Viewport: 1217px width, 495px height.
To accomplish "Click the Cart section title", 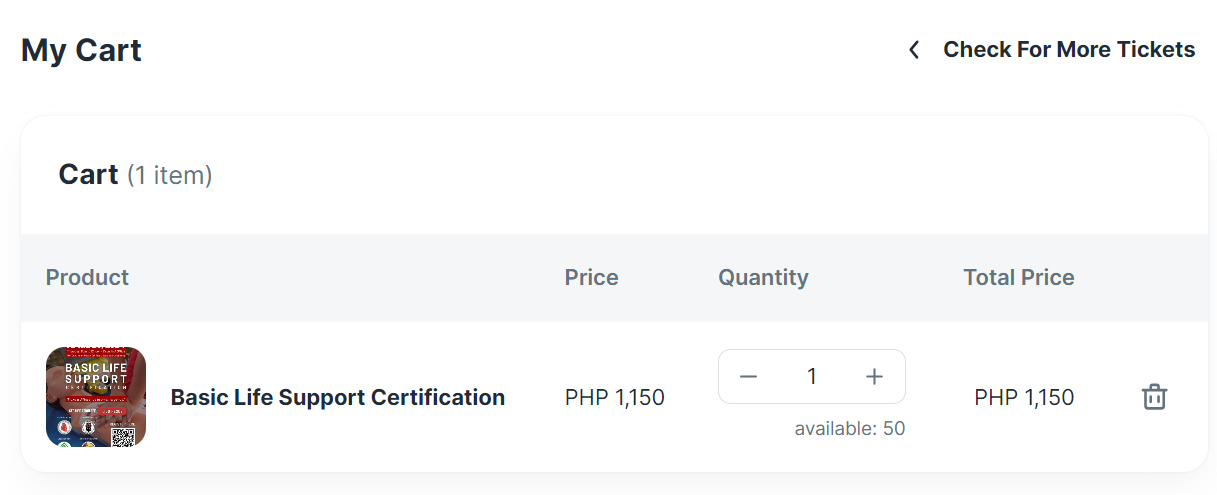I will 88,174.
